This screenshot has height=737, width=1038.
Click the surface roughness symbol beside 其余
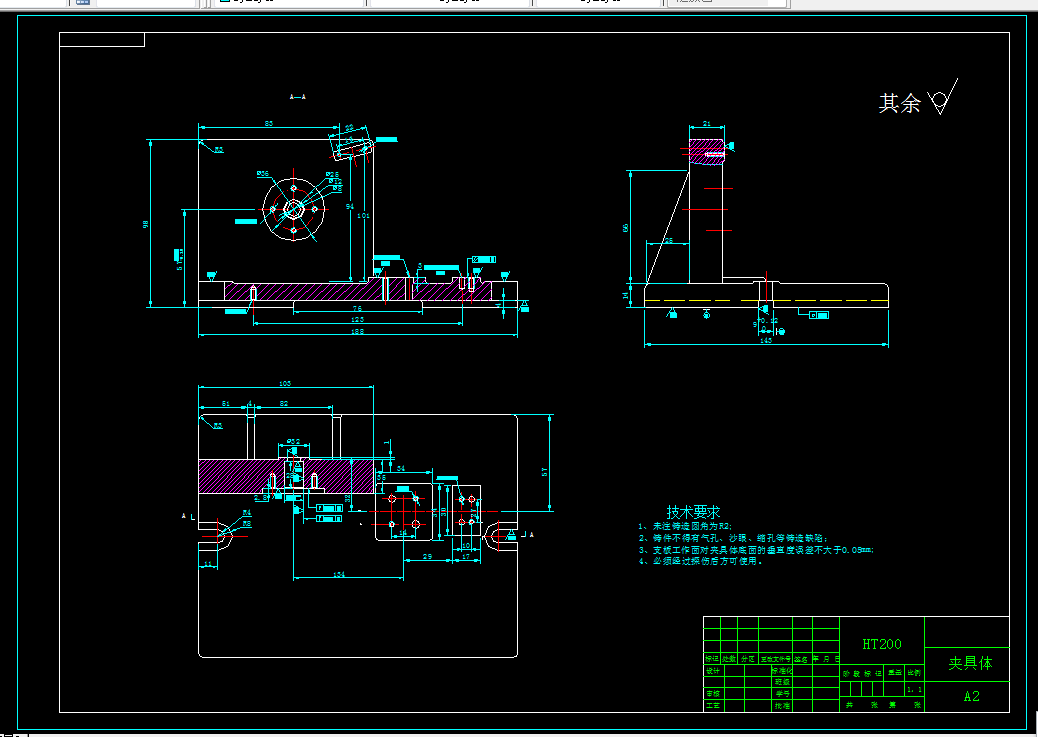[x=943, y=97]
